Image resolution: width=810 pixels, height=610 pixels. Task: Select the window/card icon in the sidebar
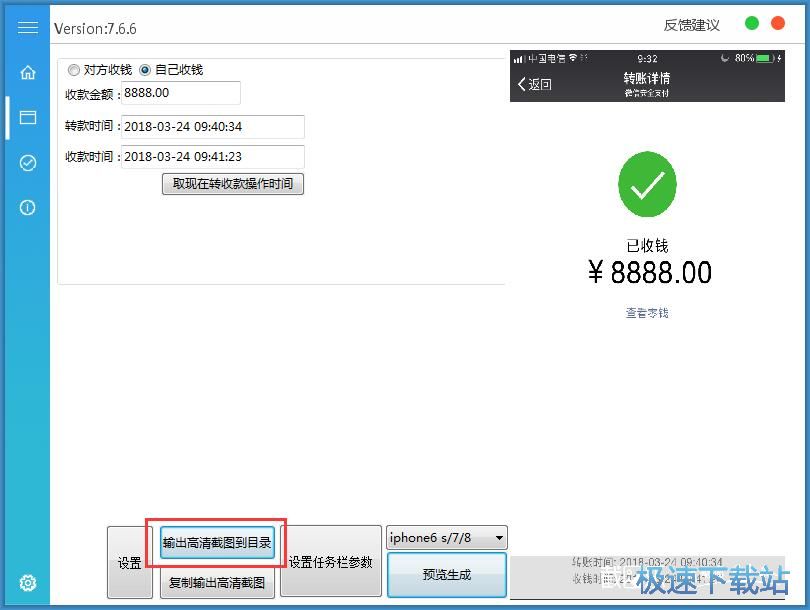[27, 117]
